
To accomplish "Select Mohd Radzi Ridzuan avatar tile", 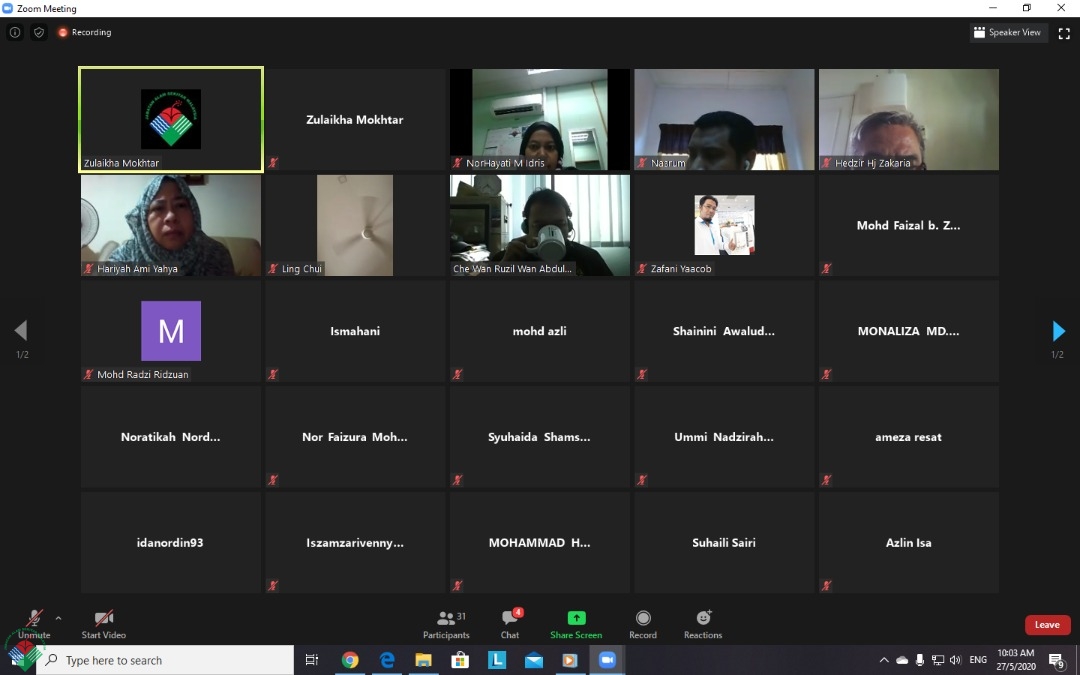I will click(171, 331).
